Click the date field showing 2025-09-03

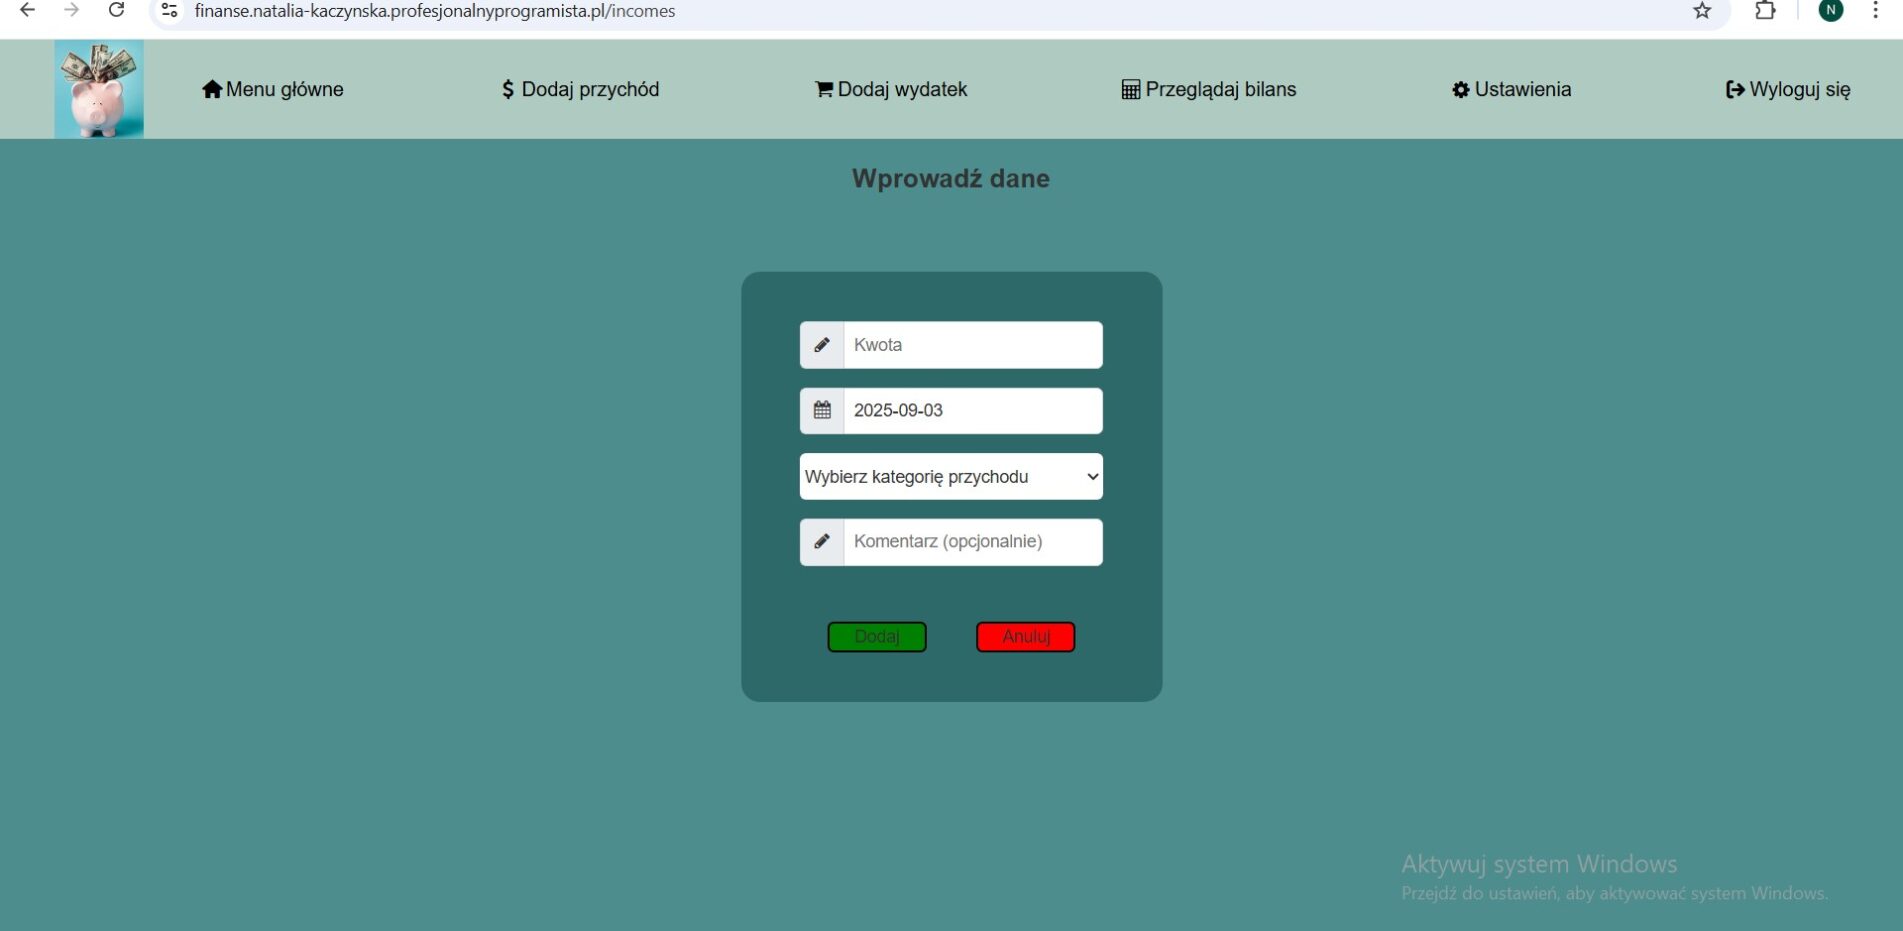(x=970, y=410)
